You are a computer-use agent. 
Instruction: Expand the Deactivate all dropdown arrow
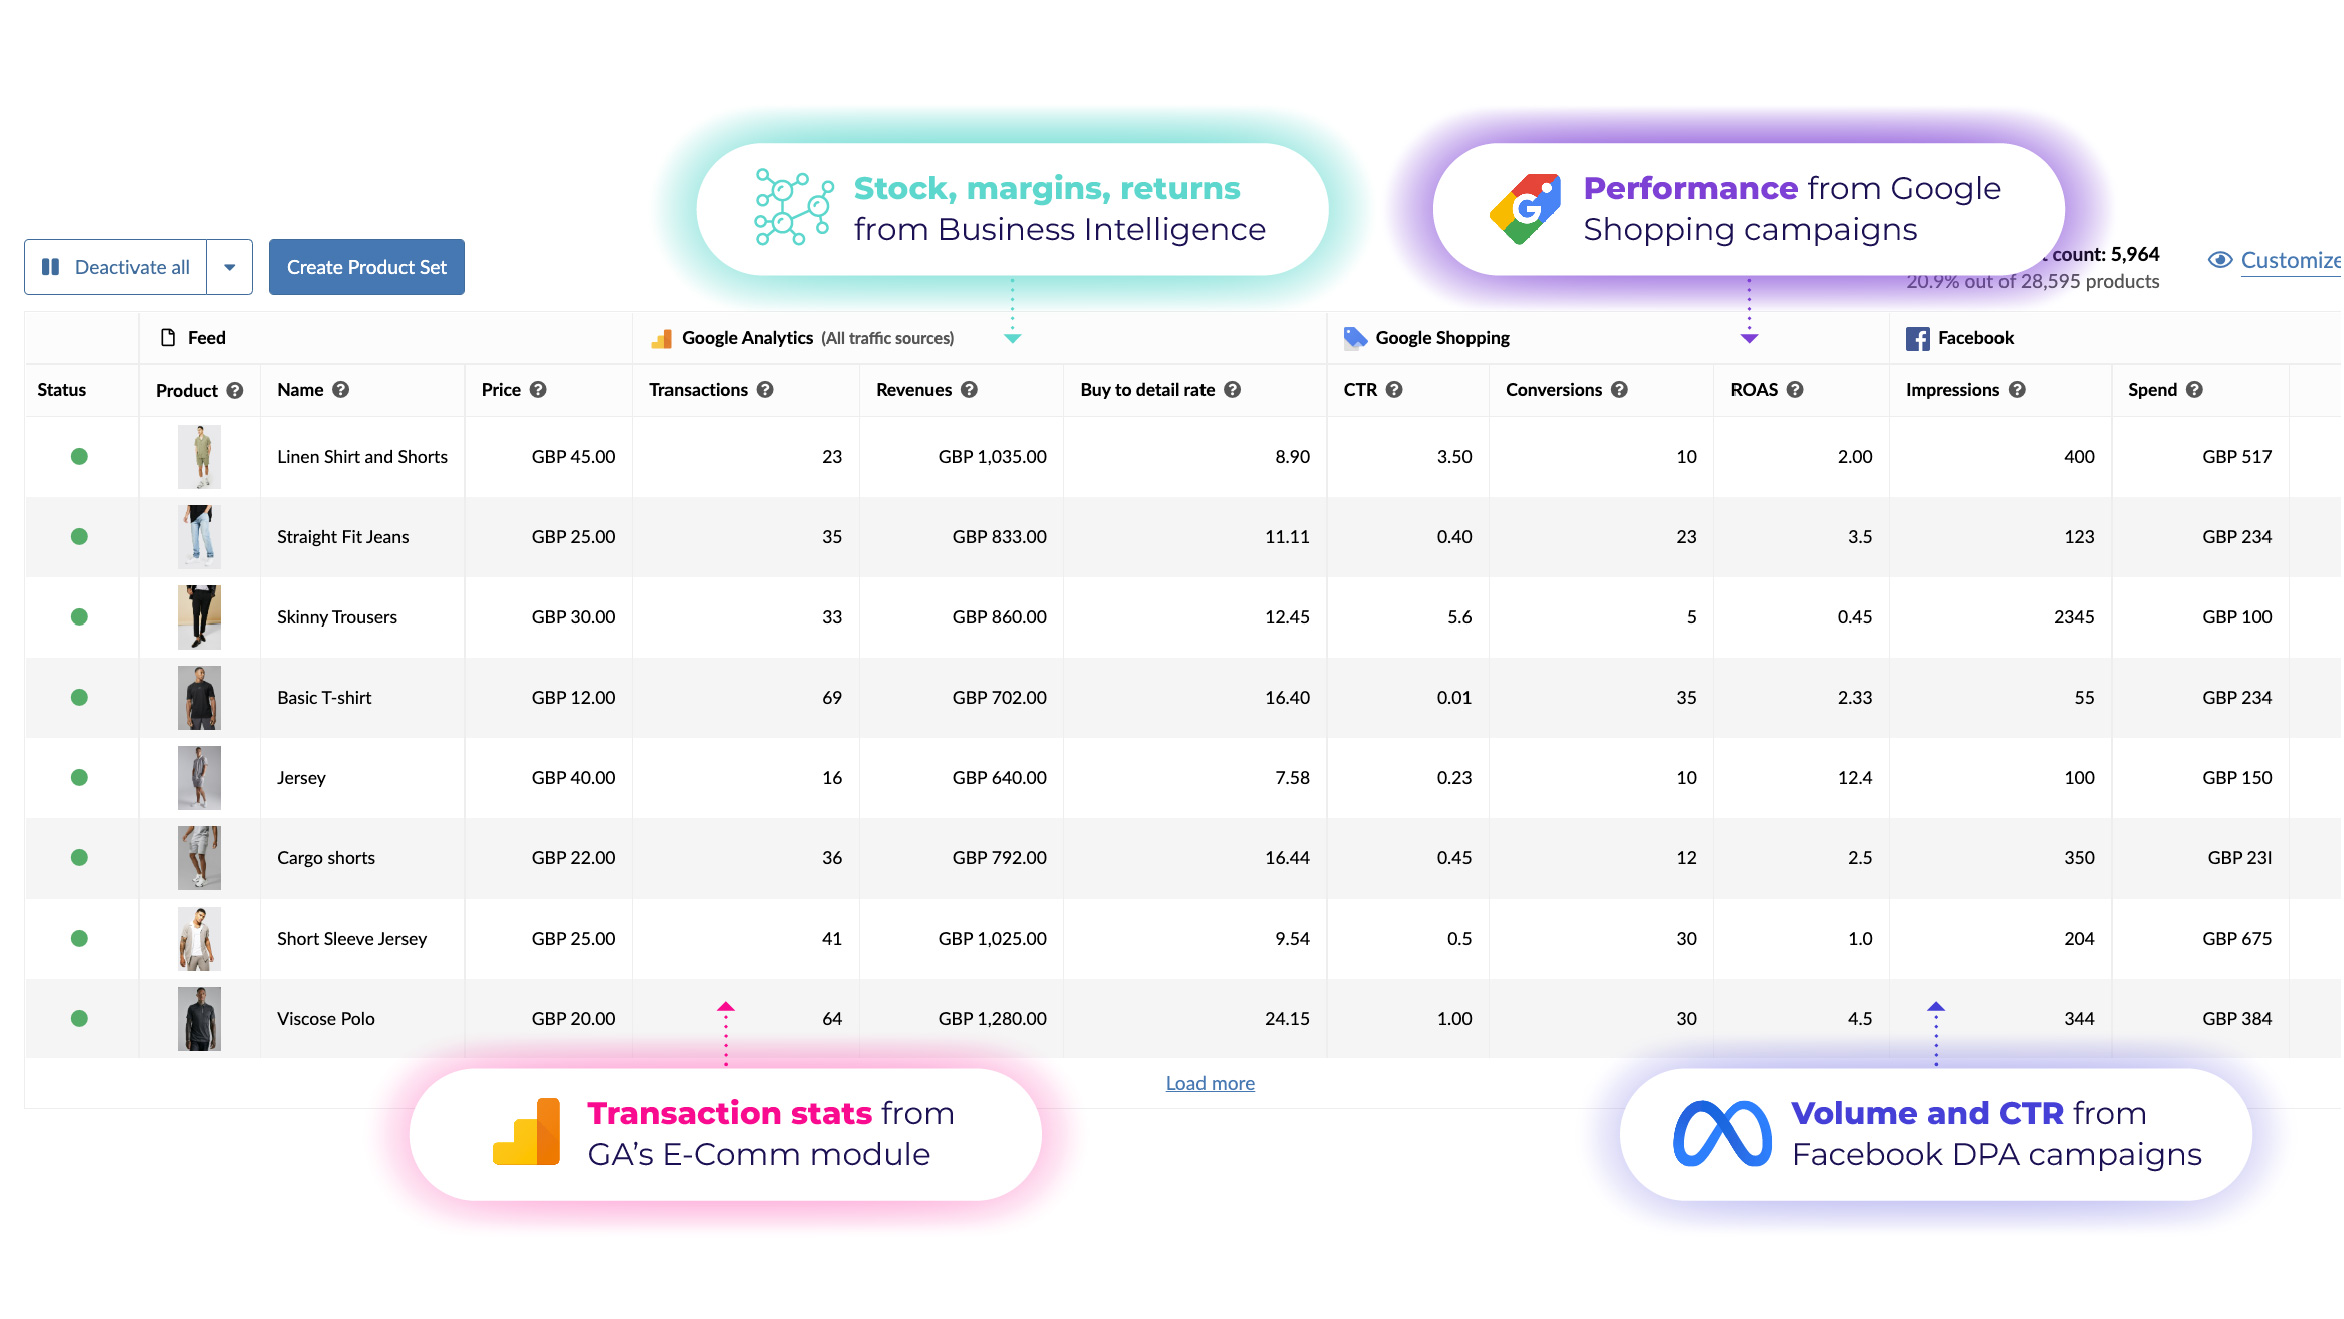click(230, 267)
